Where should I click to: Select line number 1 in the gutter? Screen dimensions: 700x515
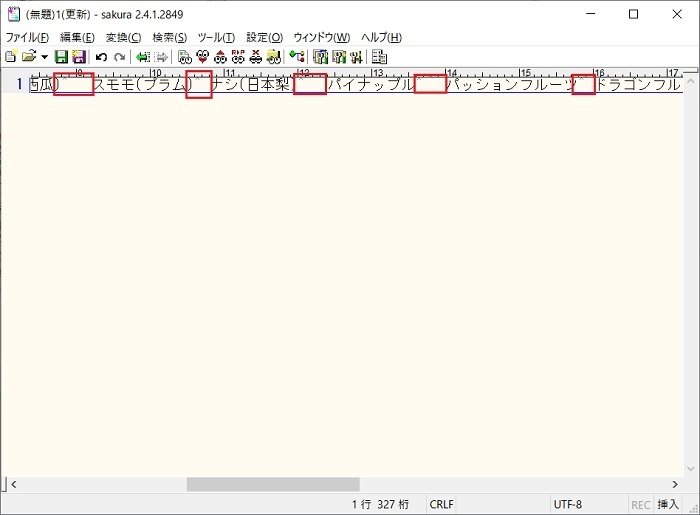click(x=19, y=84)
